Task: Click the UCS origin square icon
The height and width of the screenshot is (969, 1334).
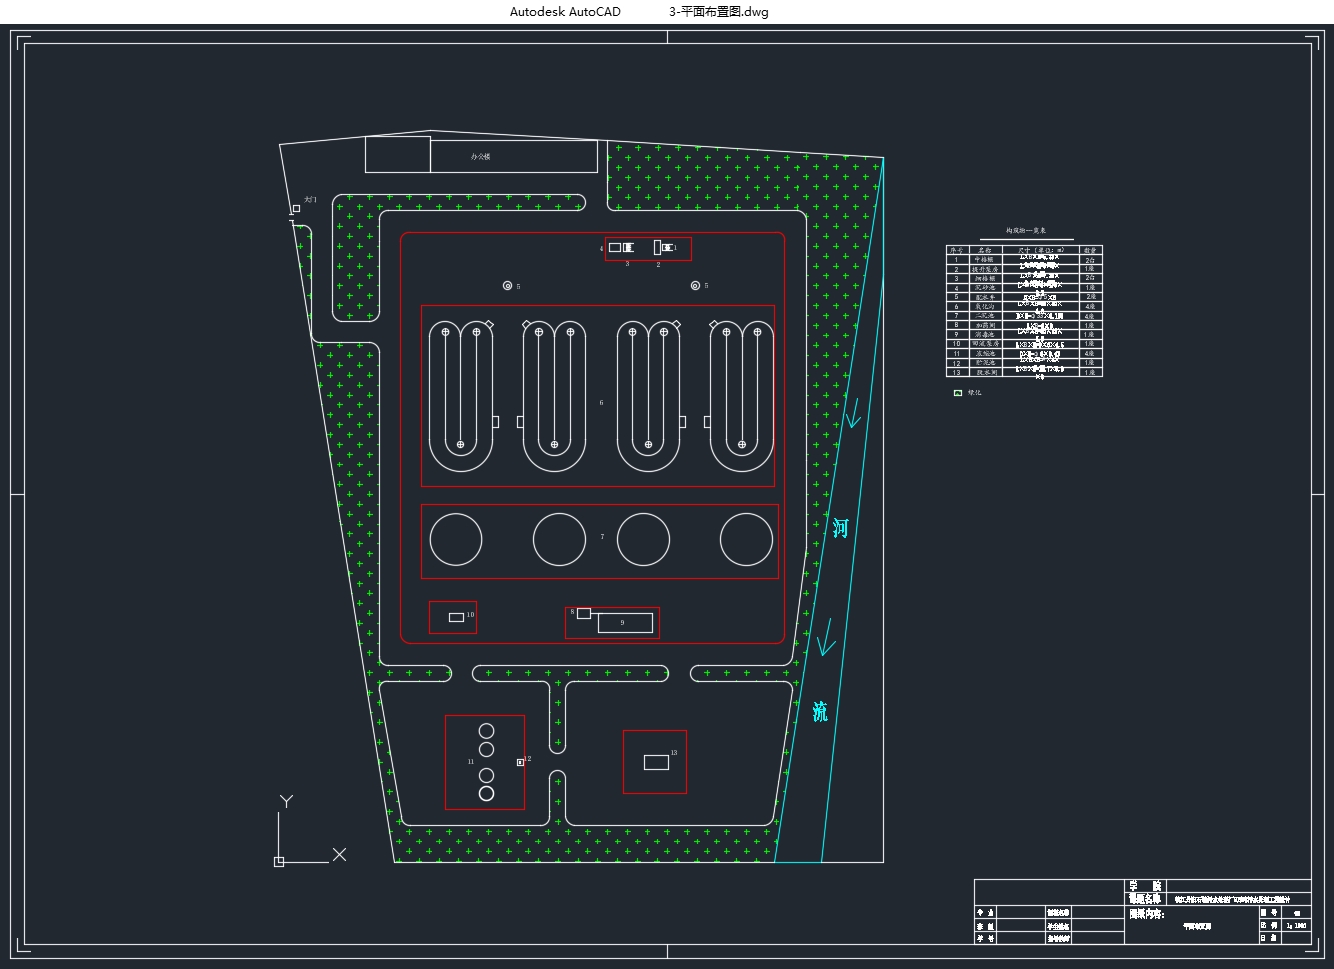Action: point(279,861)
